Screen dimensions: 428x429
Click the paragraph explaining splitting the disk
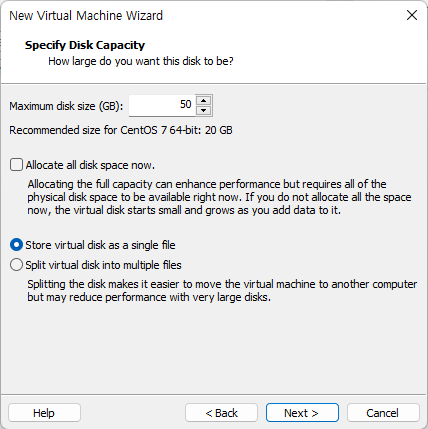tap(222, 290)
